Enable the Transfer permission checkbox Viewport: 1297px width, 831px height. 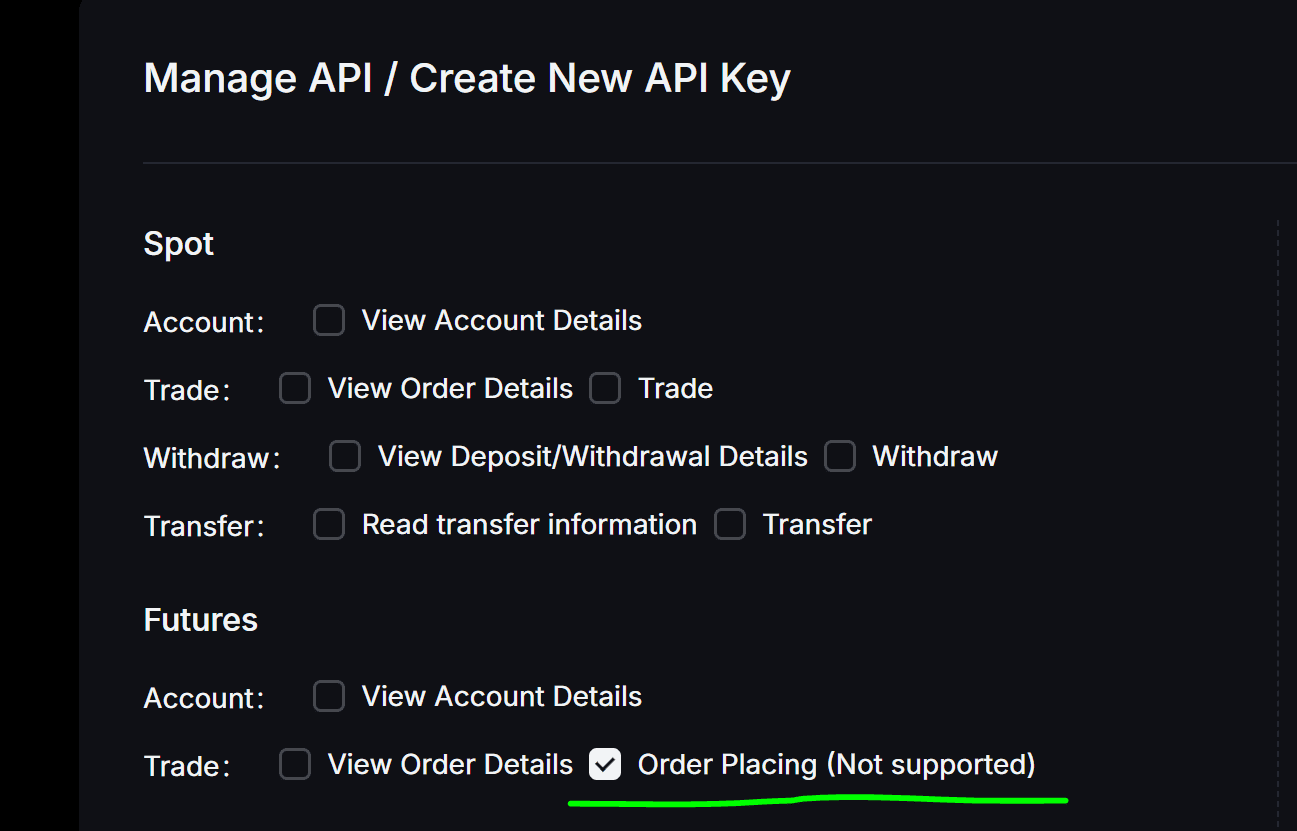pos(730,525)
